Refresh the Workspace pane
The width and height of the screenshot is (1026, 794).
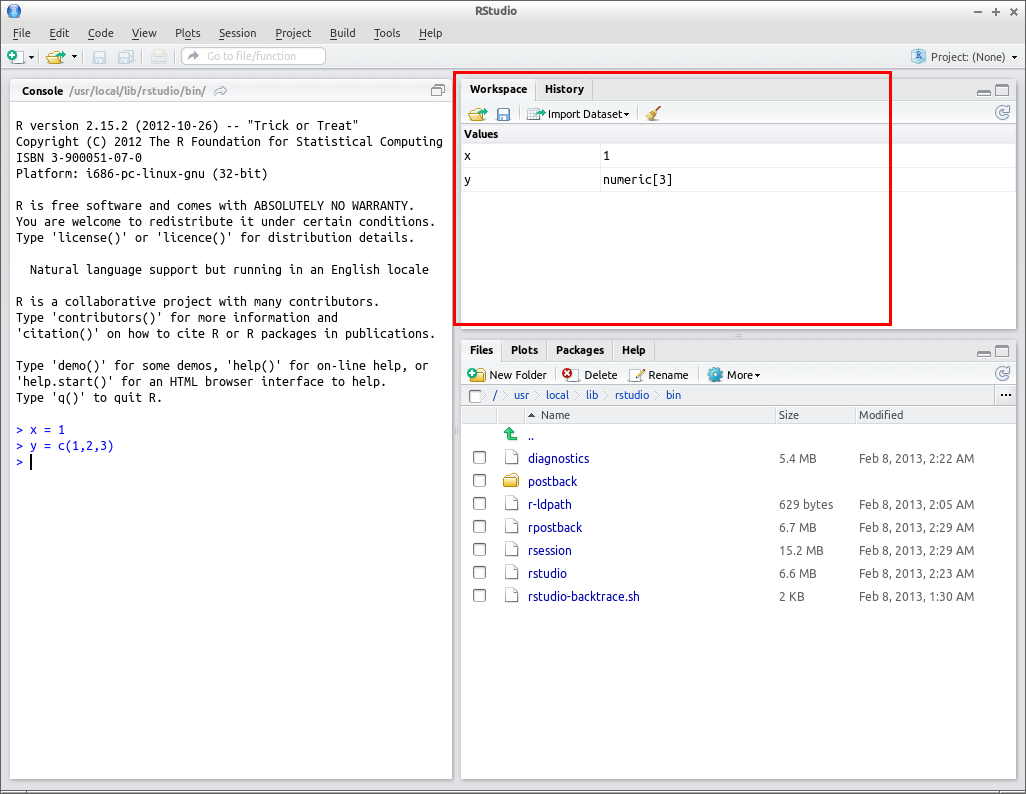[1002, 113]
